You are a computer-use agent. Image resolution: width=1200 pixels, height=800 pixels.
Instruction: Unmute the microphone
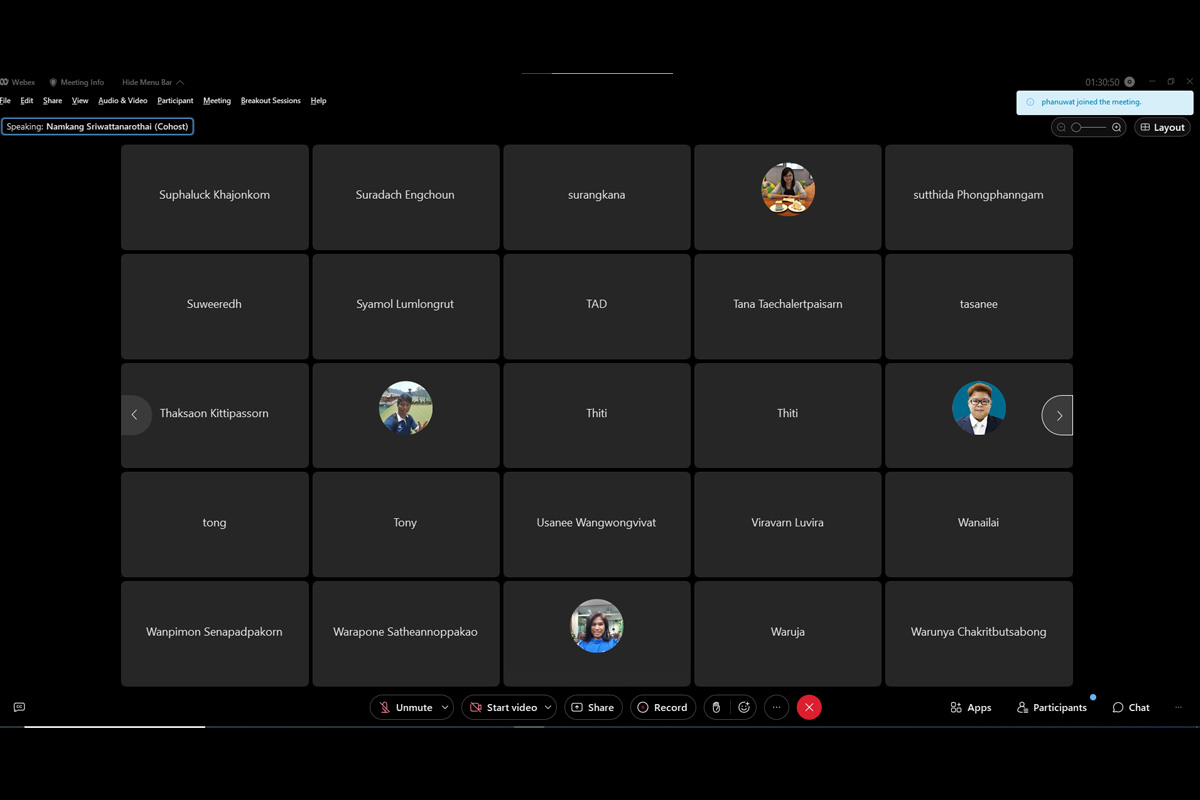[404, 707]
